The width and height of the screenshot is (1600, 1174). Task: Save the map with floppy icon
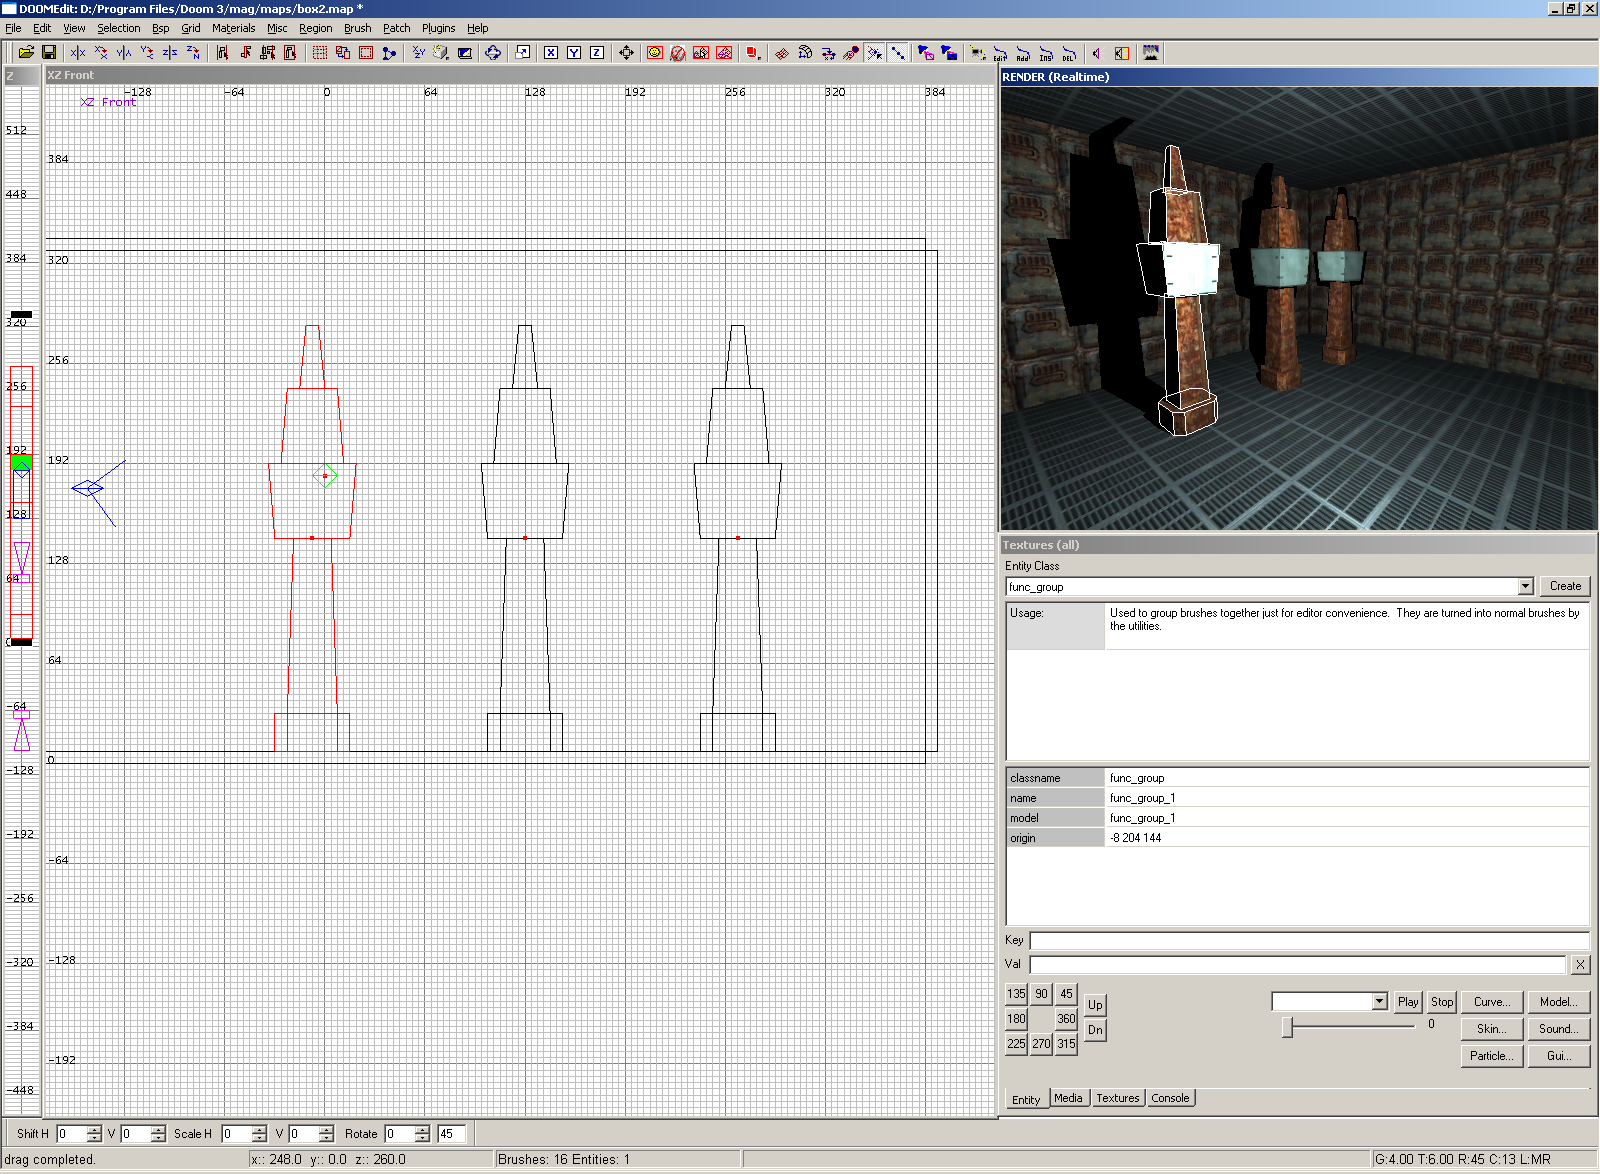48,53
